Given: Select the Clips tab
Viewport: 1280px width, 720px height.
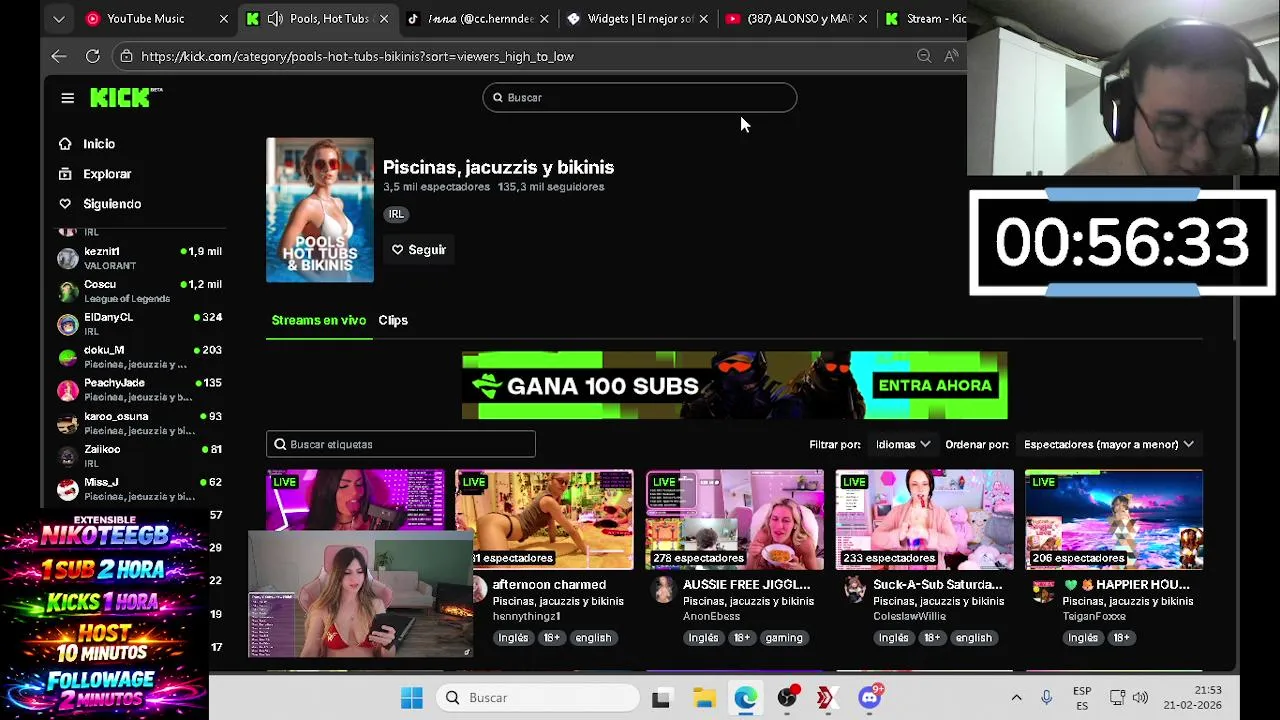Looking at the screenshot, I should click(x=393, y=320).
